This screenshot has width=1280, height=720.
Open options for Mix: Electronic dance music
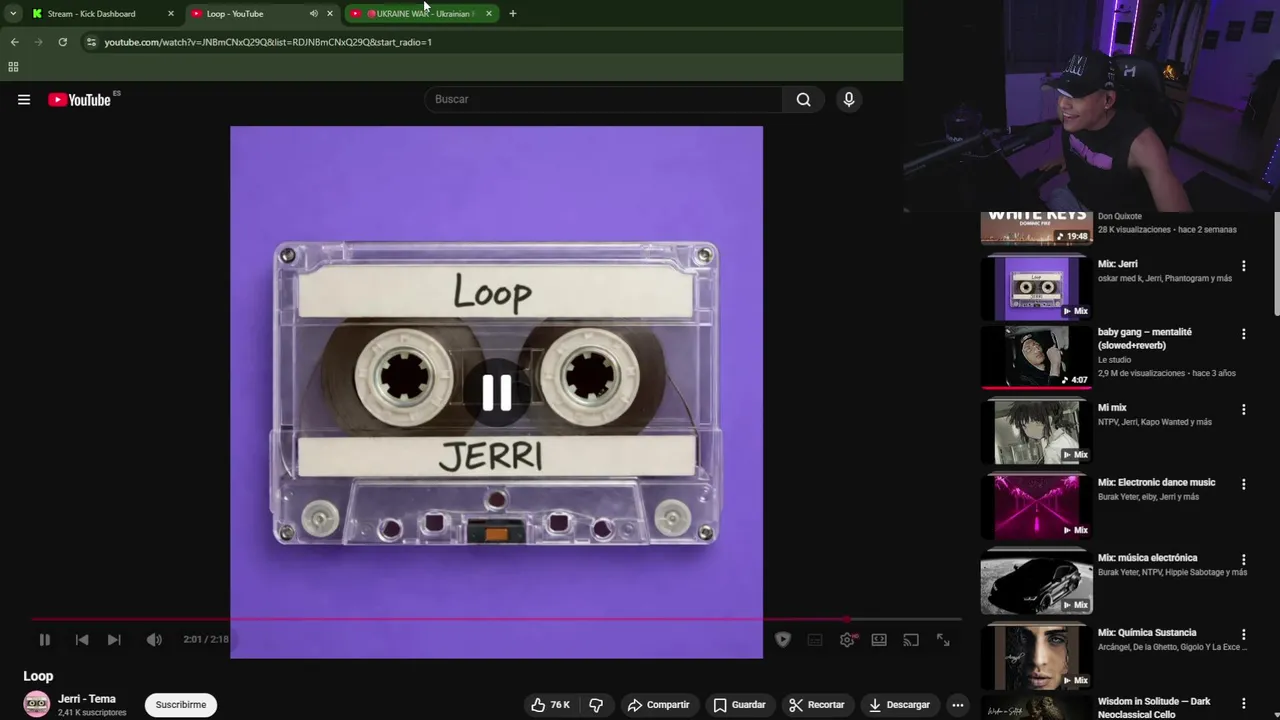pos(1243,484)
